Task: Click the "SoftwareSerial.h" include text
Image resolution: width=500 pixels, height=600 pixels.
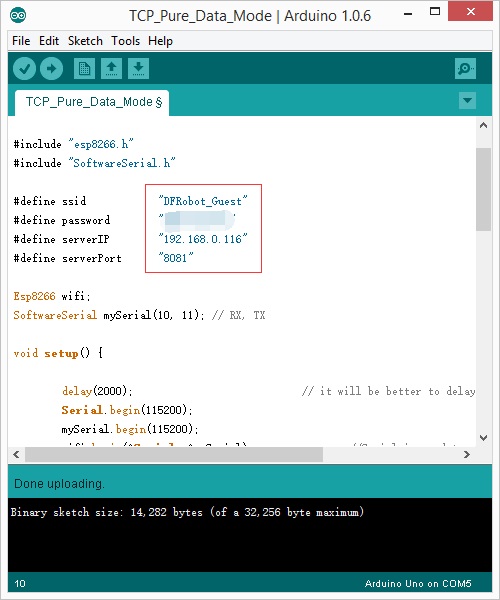Action: [122, 163]
